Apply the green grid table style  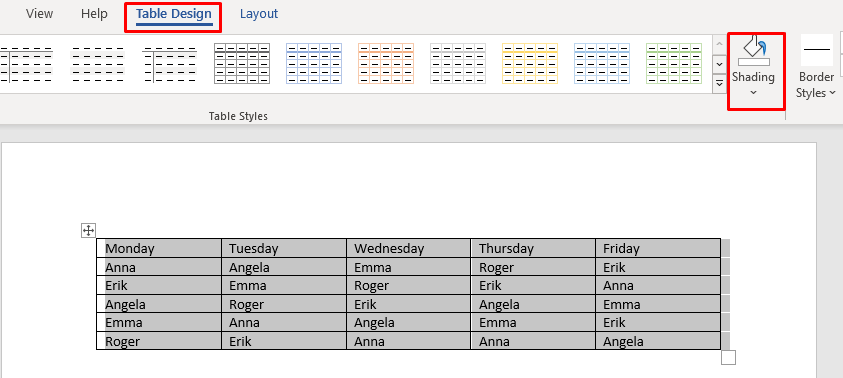tap(674, 63)
